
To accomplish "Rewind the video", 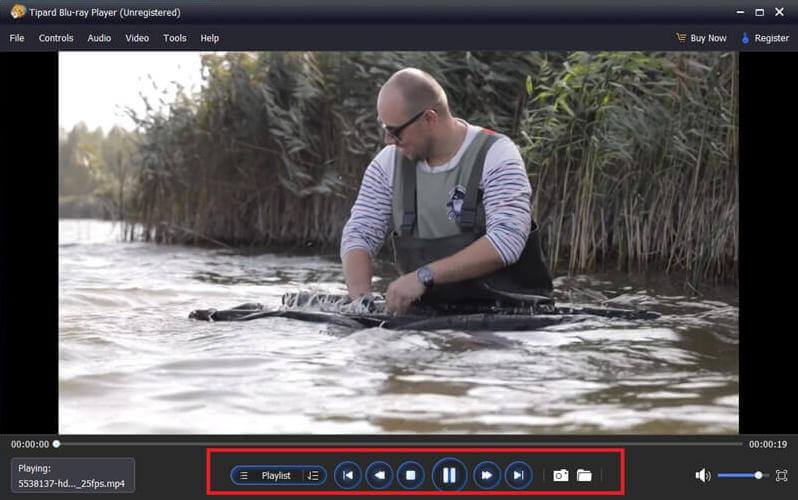I will tap(378, 475).
